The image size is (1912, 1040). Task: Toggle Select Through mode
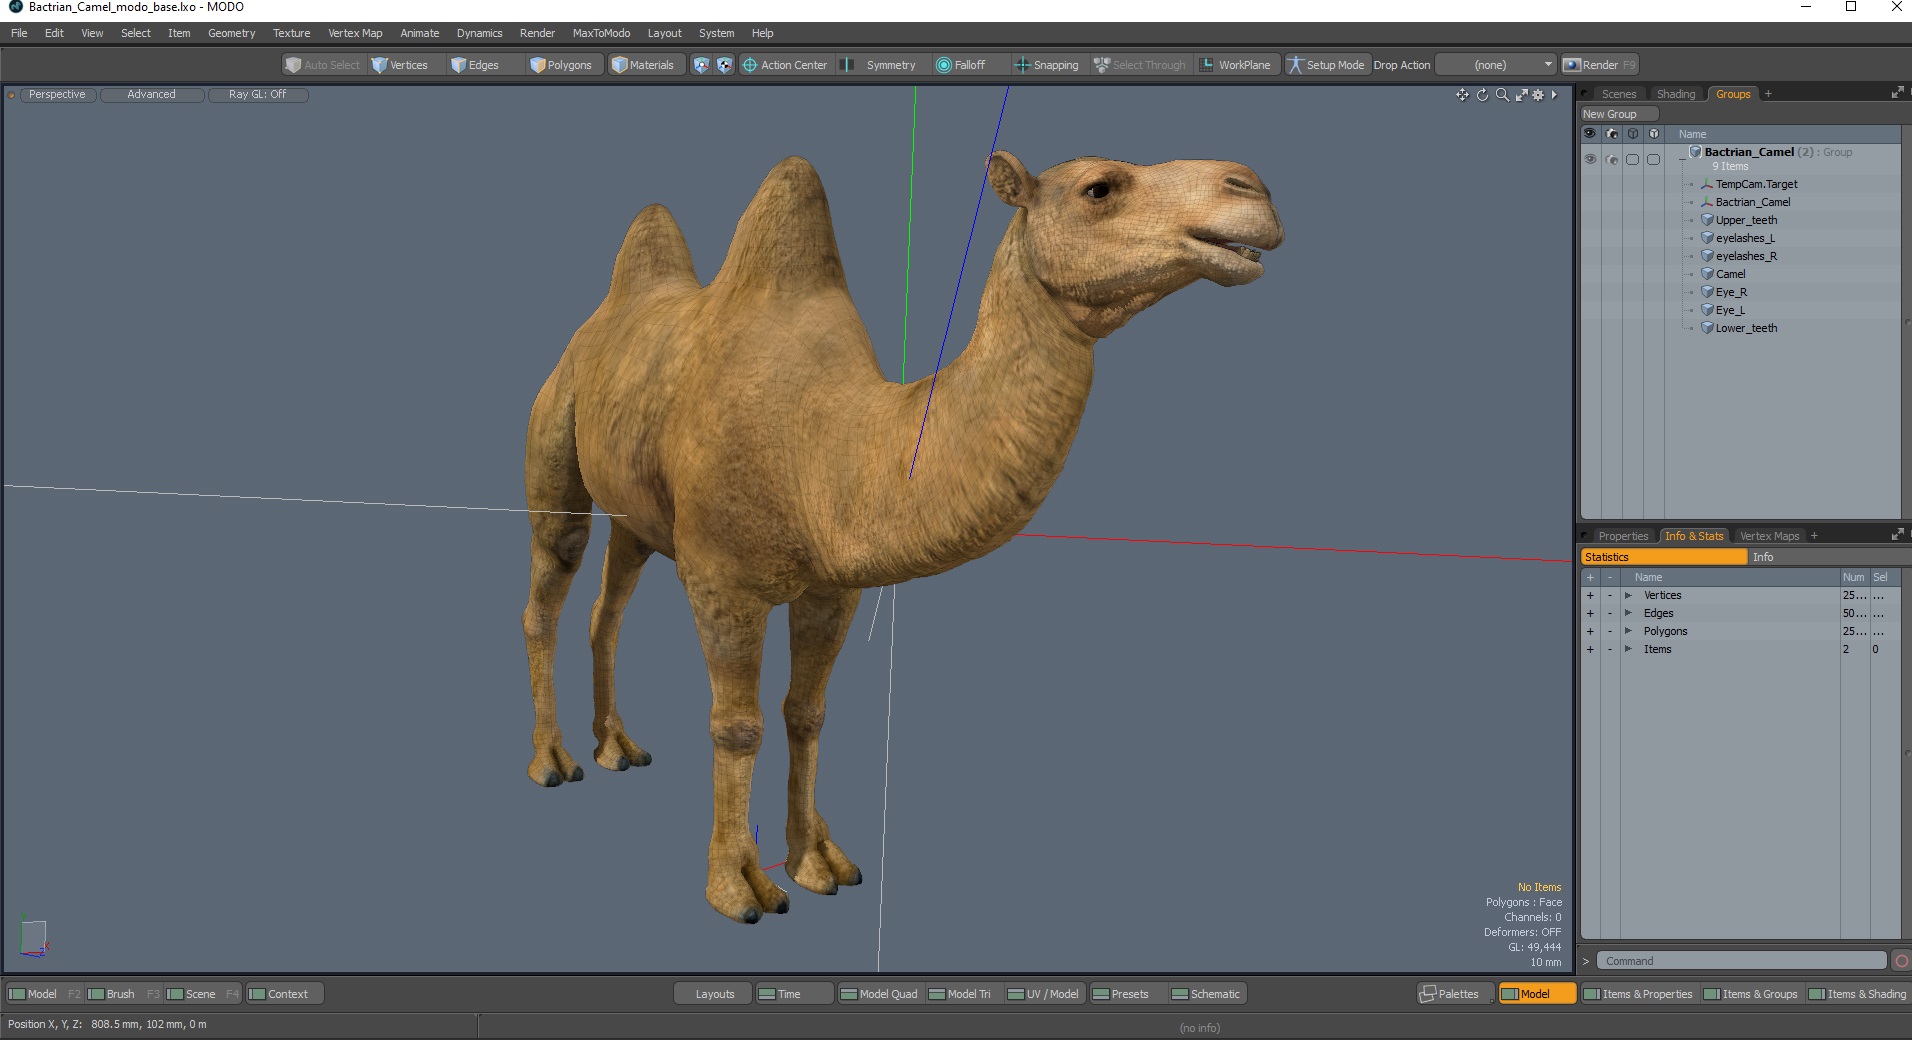point(1140,65)
